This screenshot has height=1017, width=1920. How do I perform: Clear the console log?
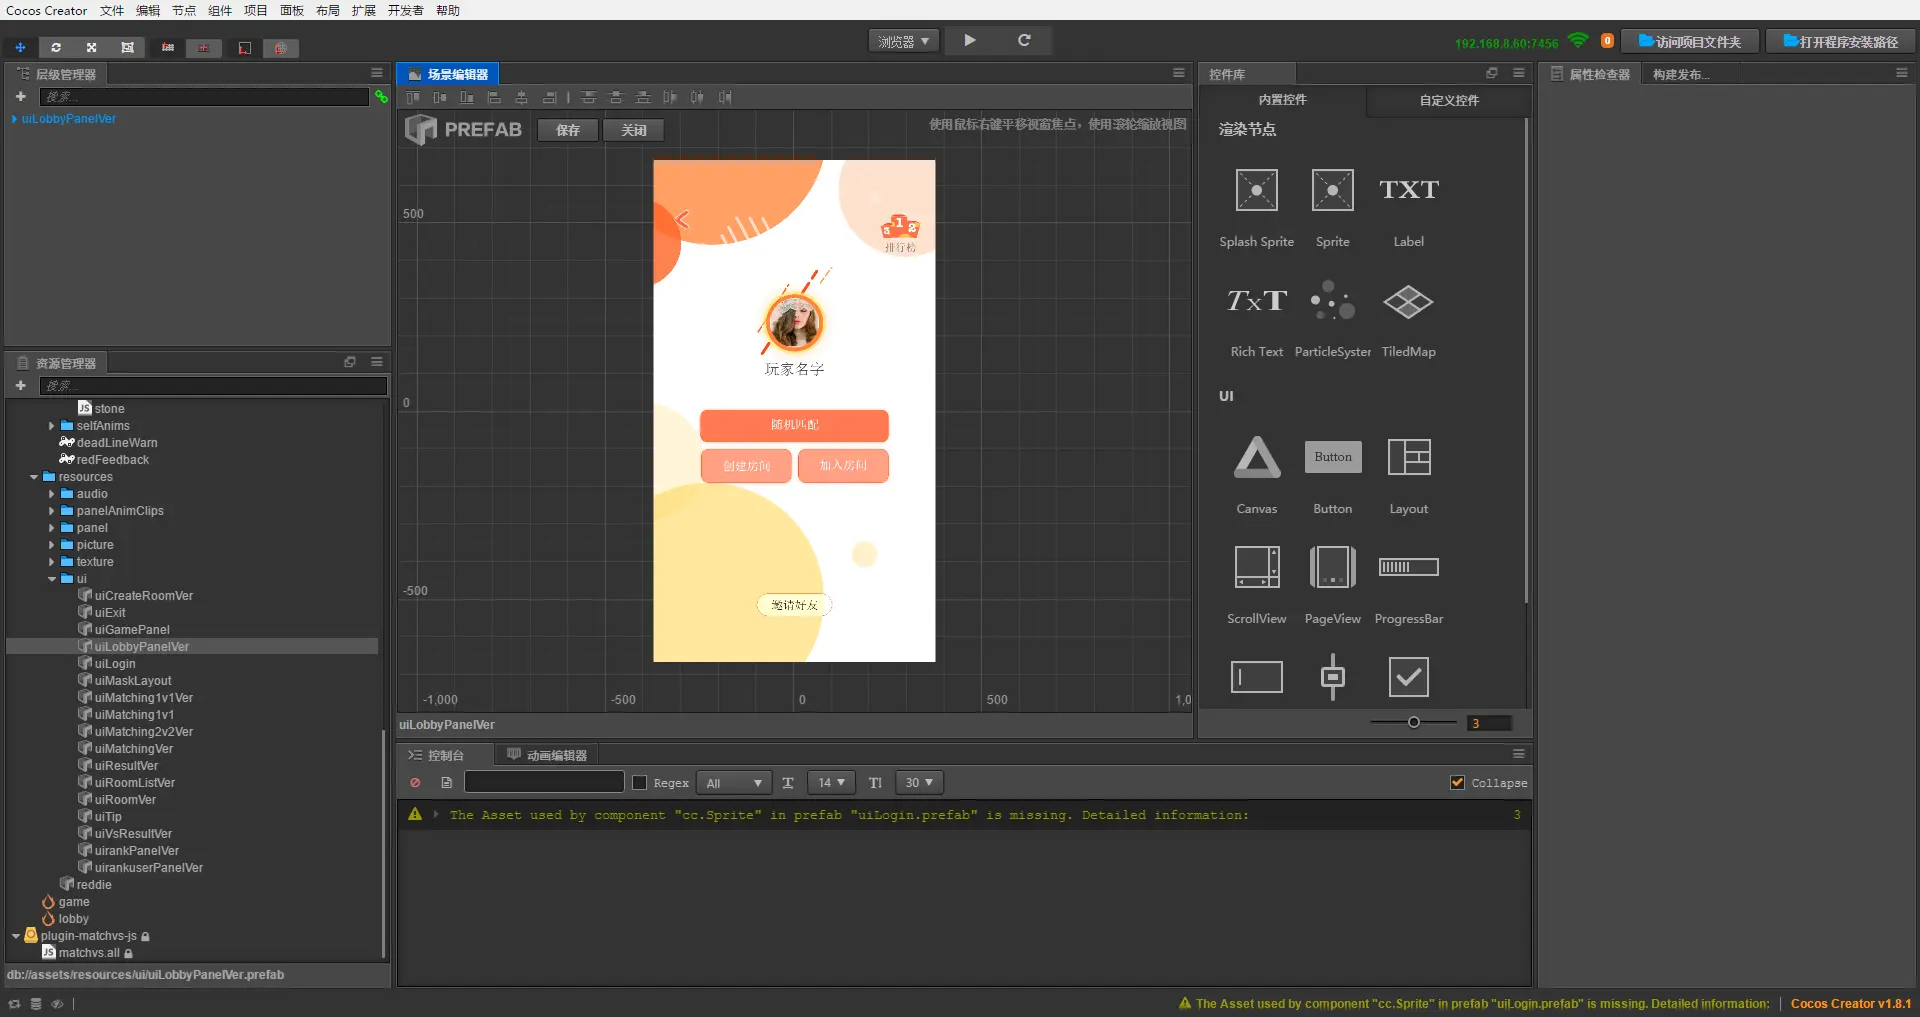[x=415, y=783]
